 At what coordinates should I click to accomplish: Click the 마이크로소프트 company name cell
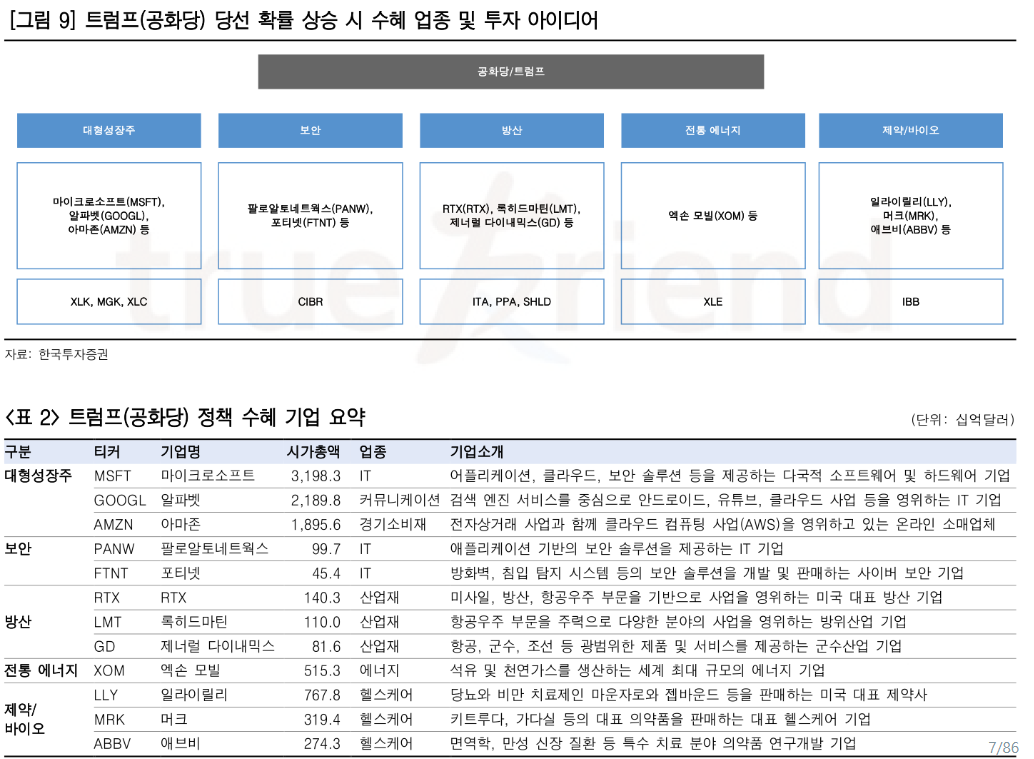208,476
